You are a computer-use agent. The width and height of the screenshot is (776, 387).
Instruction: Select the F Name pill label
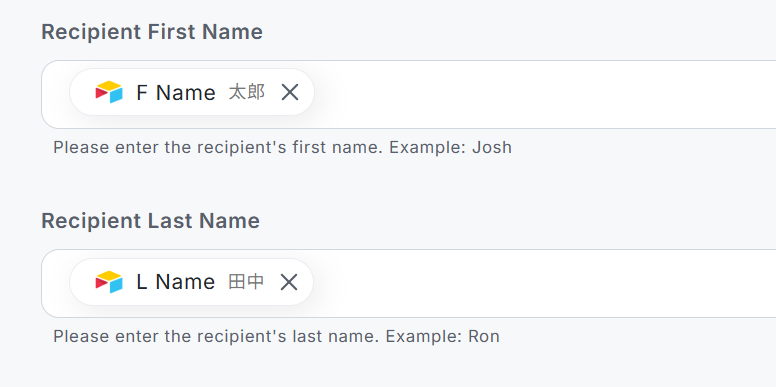(x=176, y=93)
